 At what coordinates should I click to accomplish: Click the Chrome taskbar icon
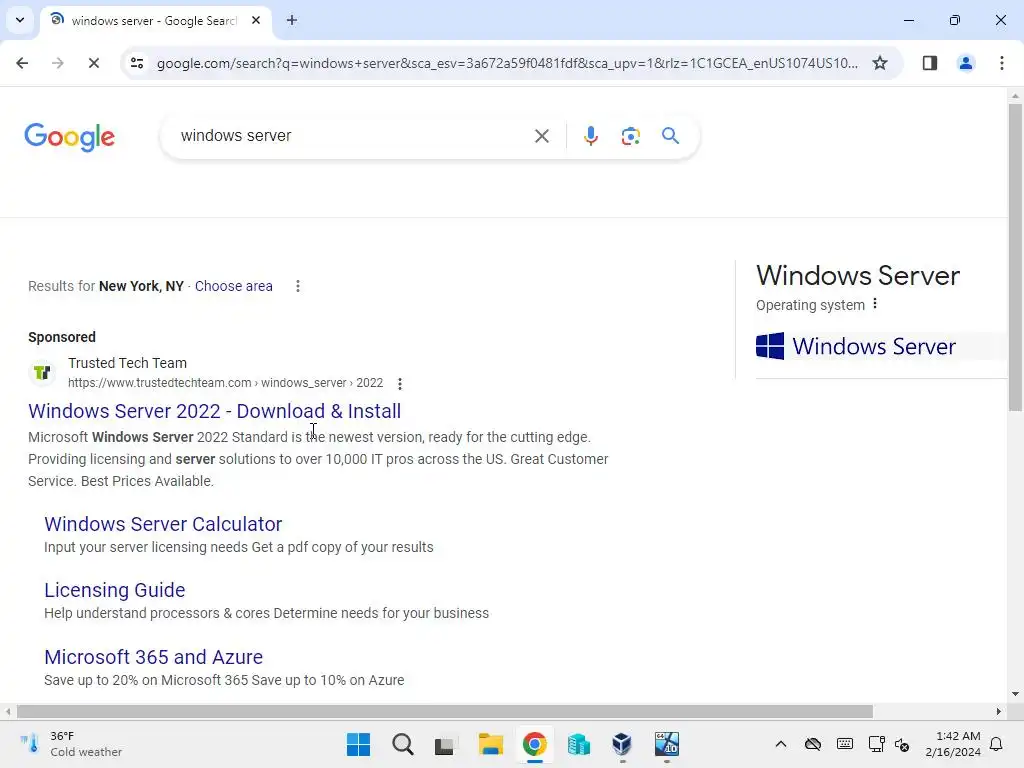(534, 744)
